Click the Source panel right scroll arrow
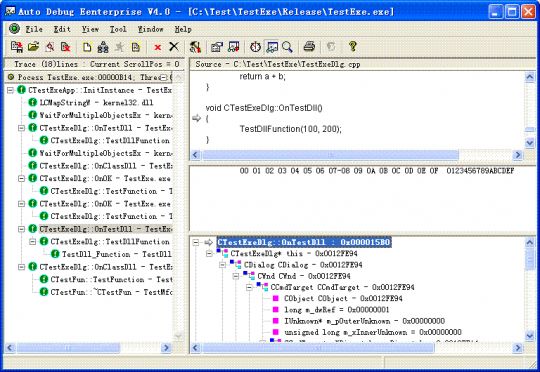The width and height of the screenshot is (540, 372). coord(518,155)
